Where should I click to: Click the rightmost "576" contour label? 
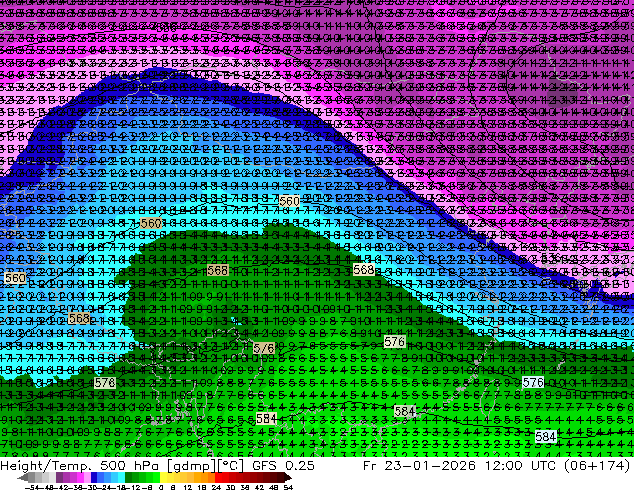coord(533,382)
